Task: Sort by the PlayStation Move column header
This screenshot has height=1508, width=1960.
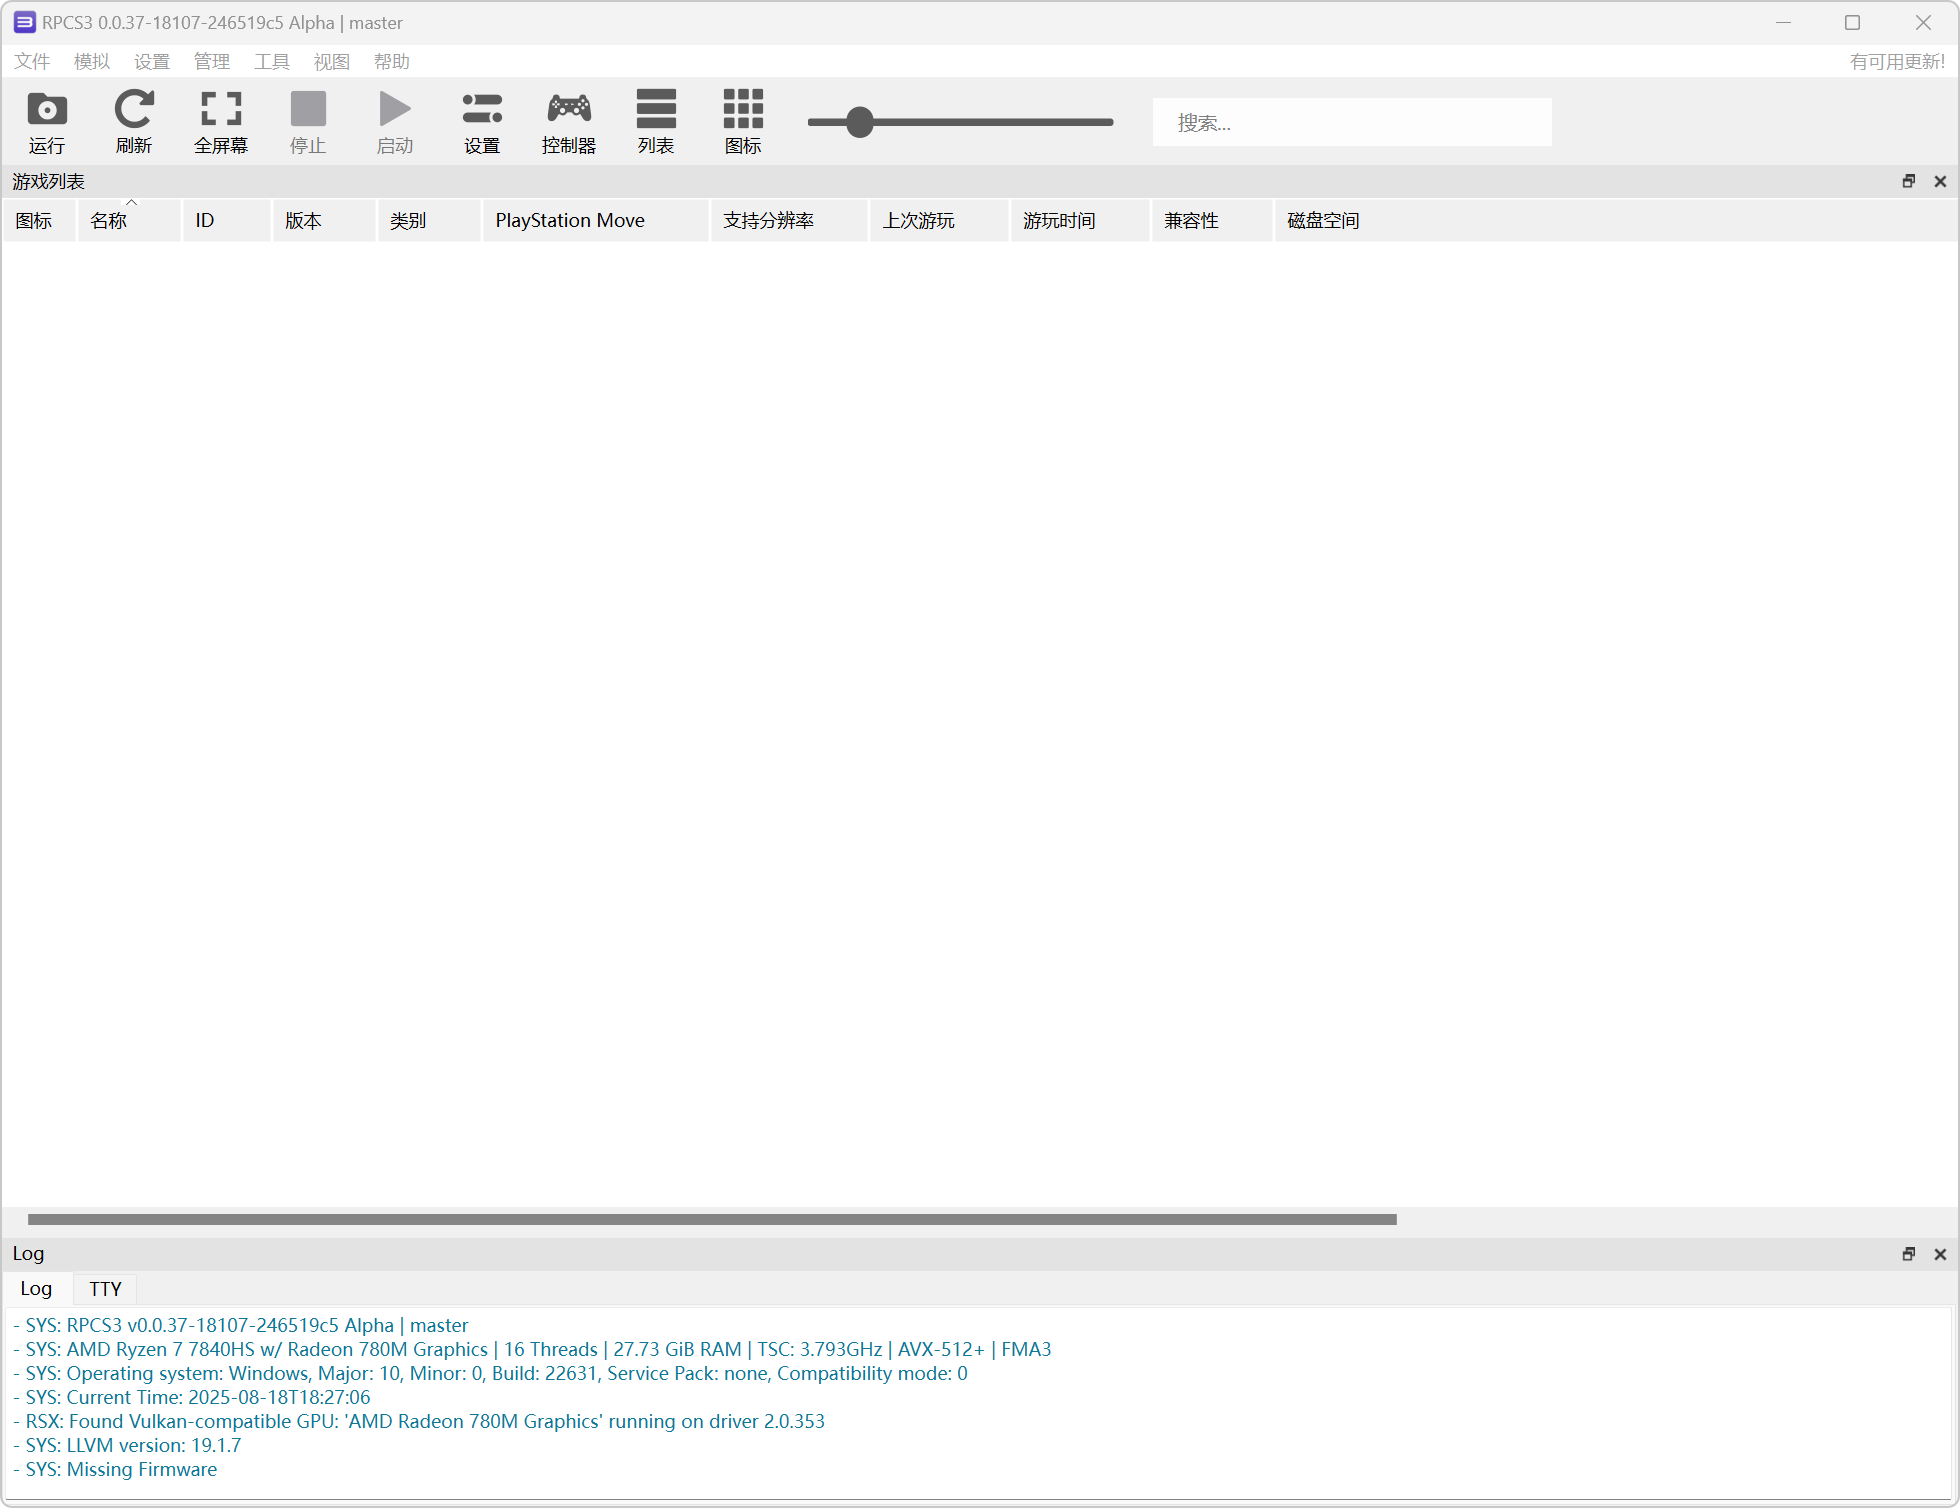Action: pyautogui.click(x=570, y=220)
